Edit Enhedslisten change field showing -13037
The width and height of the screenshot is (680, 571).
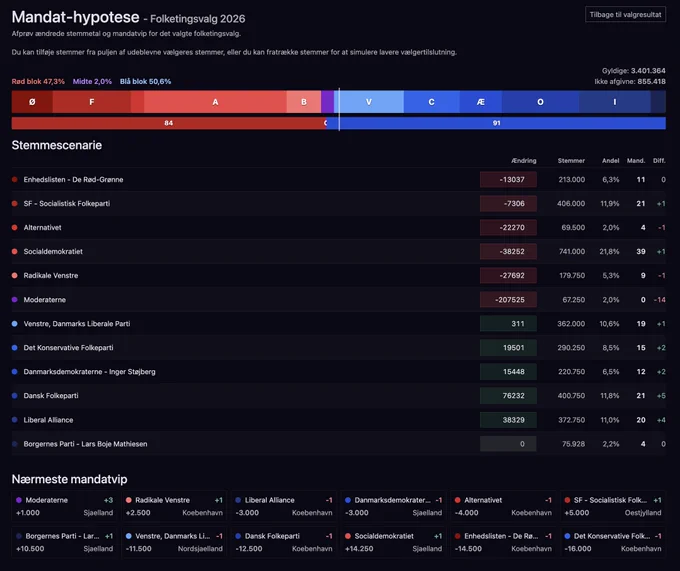tap(508, 179)
